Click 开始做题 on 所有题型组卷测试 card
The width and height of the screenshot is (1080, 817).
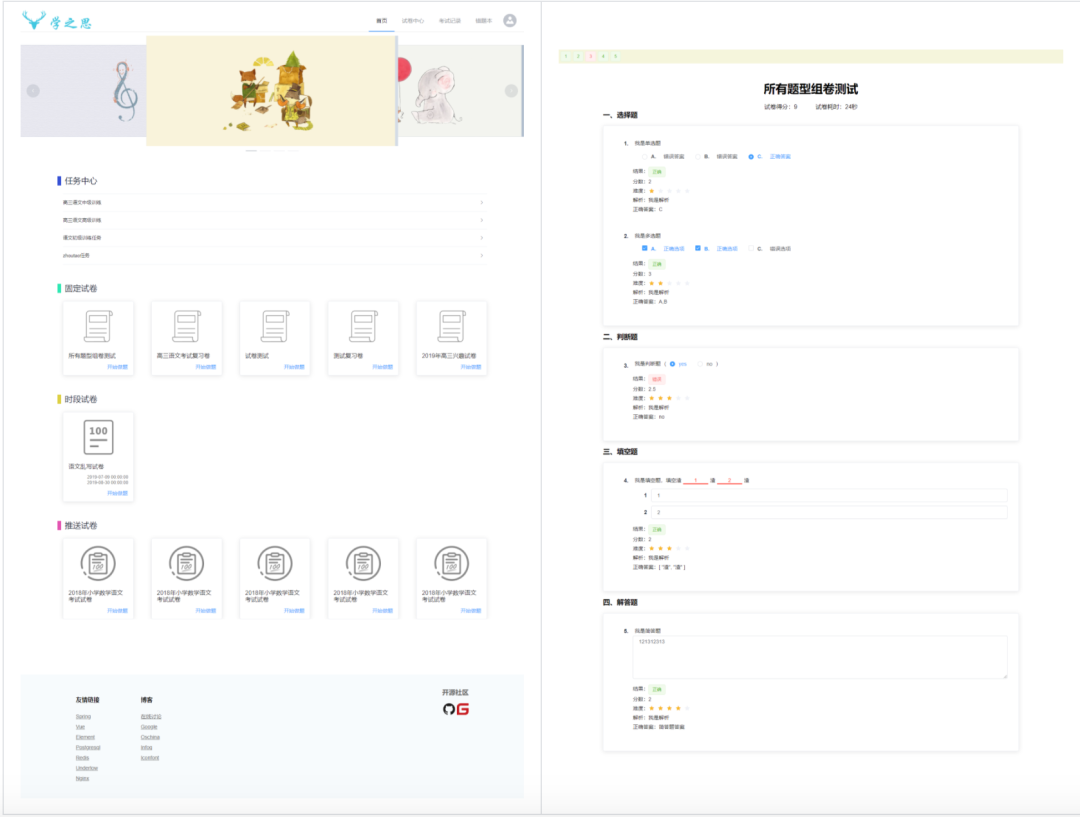118,367
